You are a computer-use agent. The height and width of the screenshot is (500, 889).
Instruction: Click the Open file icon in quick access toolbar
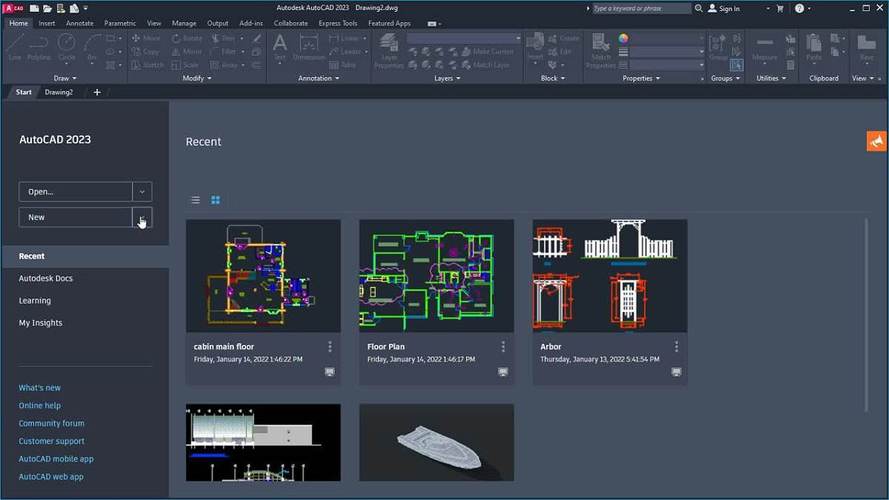(x=49, y=8)
